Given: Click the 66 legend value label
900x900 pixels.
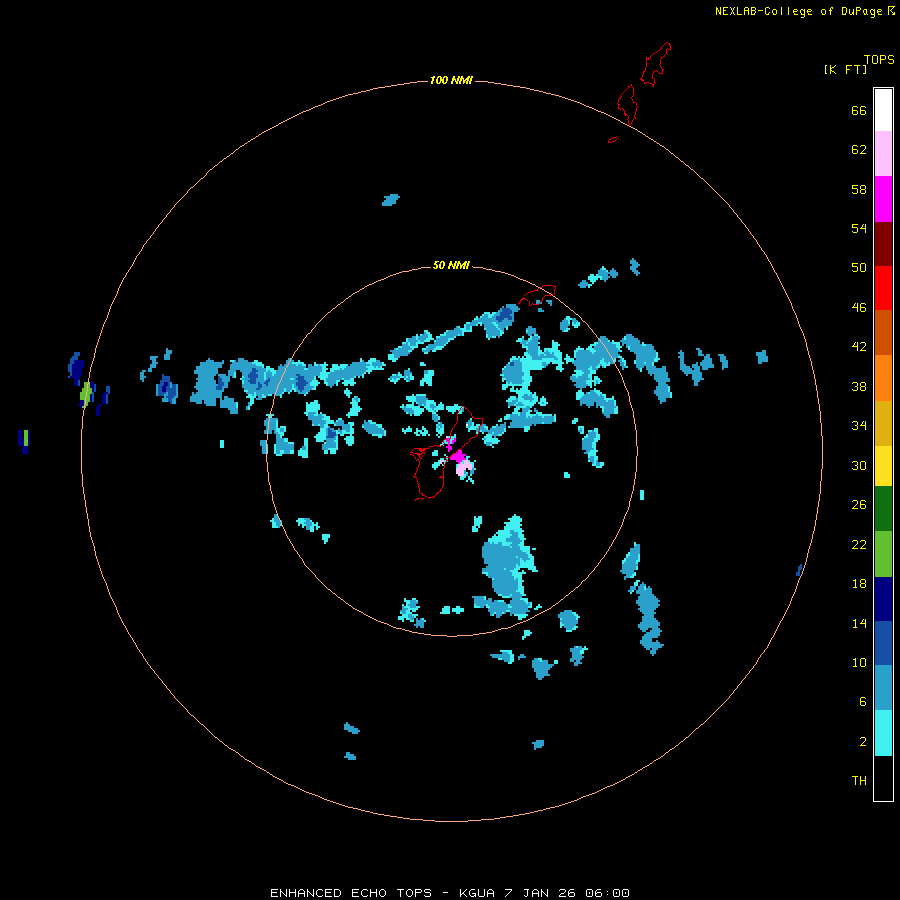Looking at the screenshot, I should (859, 111).
